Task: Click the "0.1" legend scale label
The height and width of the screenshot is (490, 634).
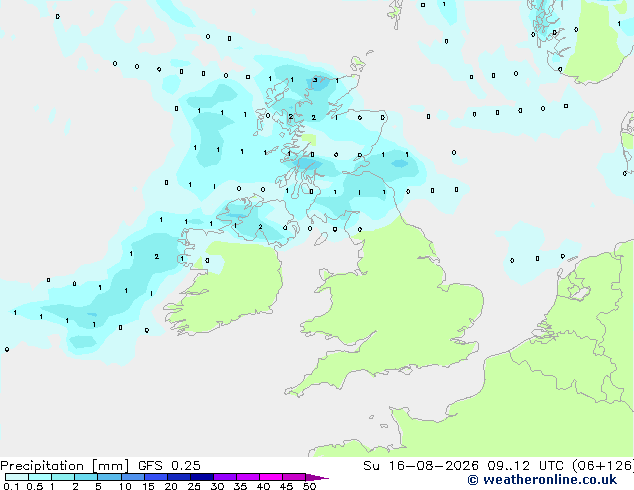Action: click(x=11, y=486)
